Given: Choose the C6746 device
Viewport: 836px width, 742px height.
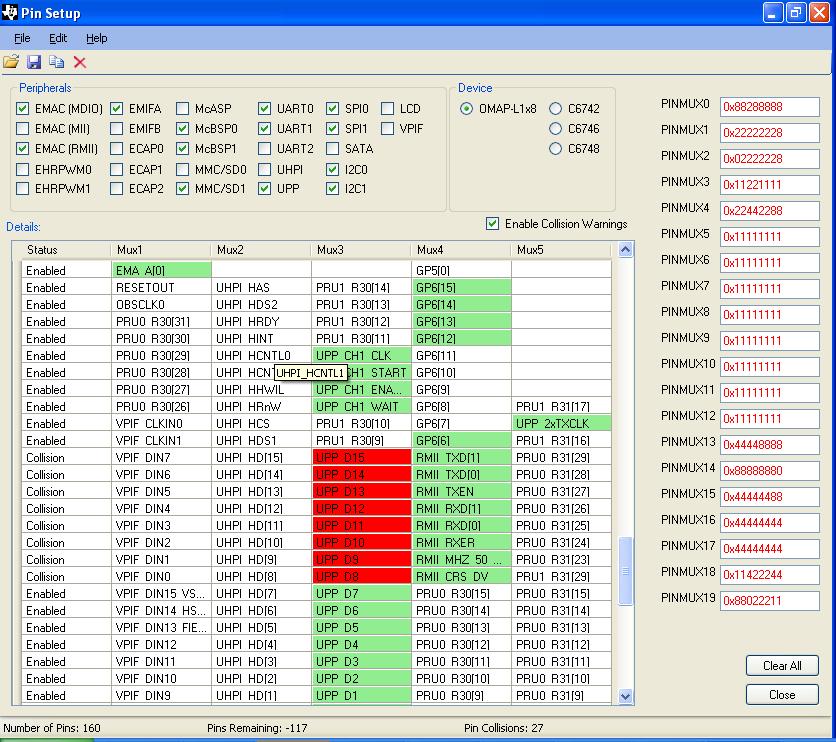Looking at the screenshot, I should [x=555, y=128].
